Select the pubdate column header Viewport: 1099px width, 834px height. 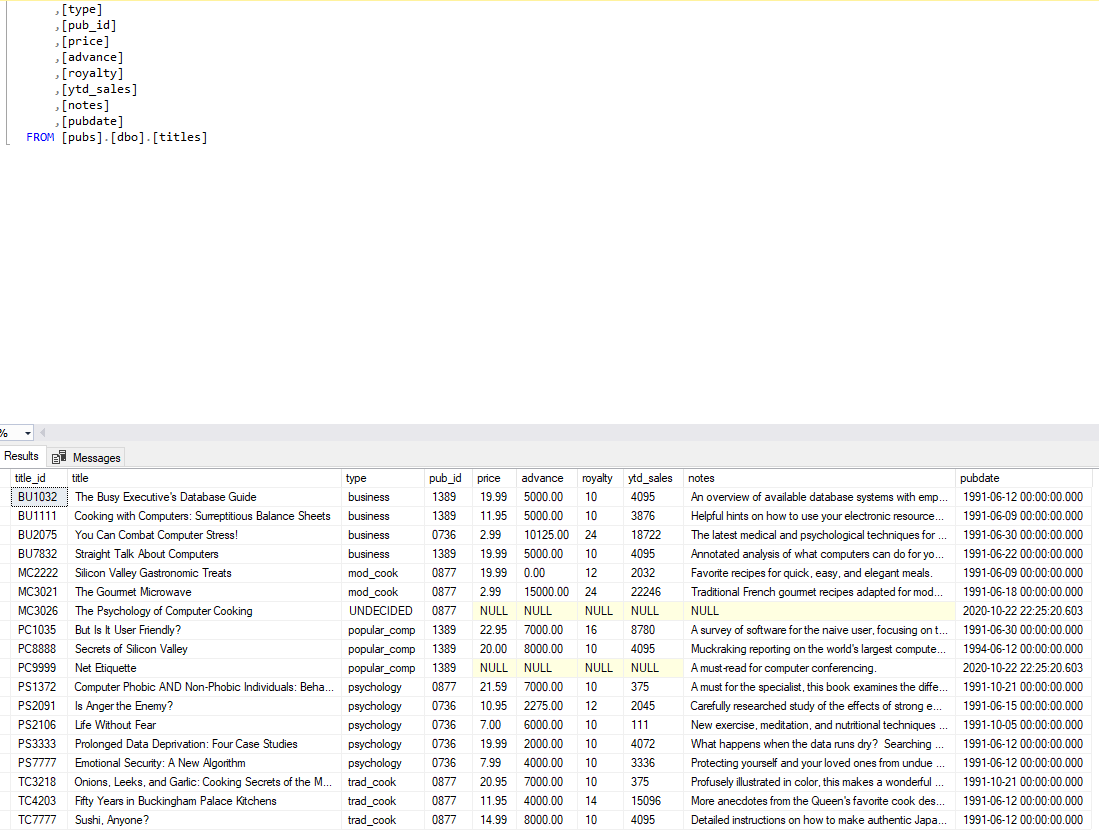pyautogui.click(x=1024, y=478)
